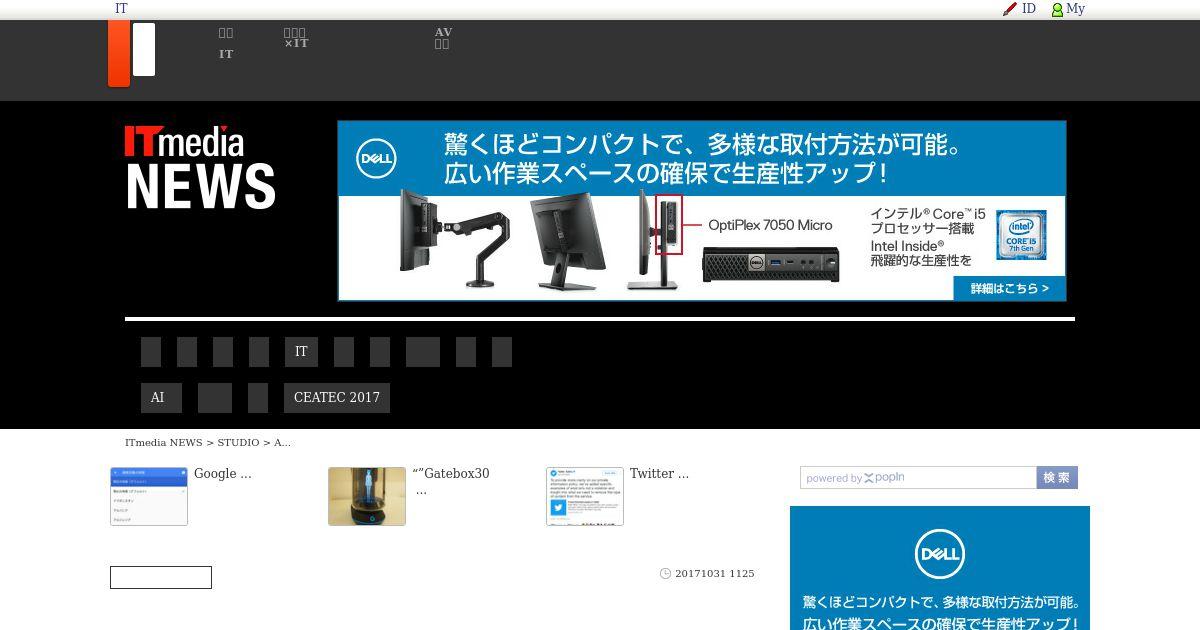This screenshot has width=1200, height=630.
Task: Open the first blank category box in navigation
Action: (151, 352)
